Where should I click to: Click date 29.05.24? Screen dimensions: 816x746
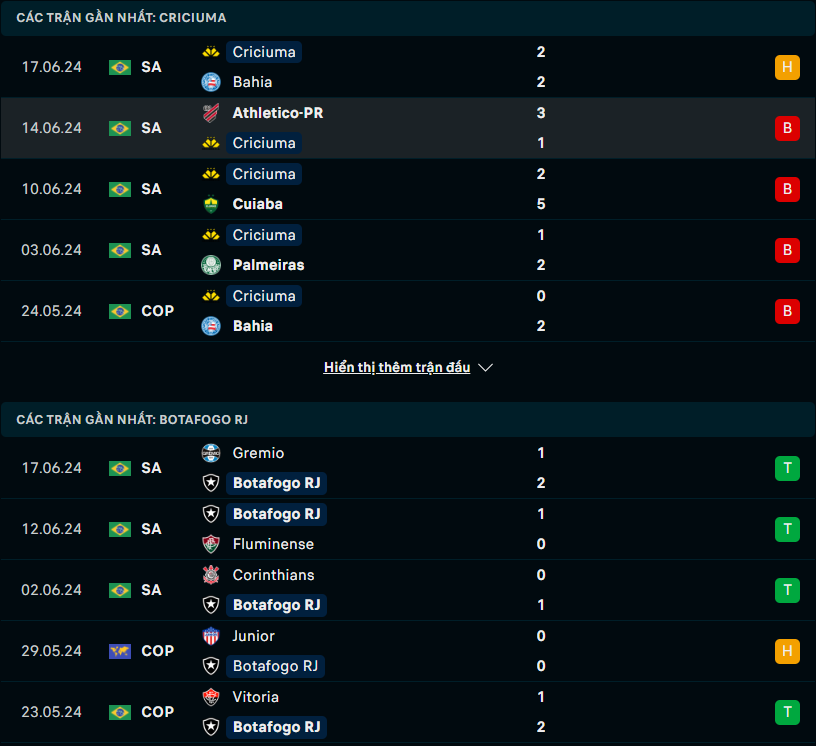pyautogui.click(x=52, y=651)
